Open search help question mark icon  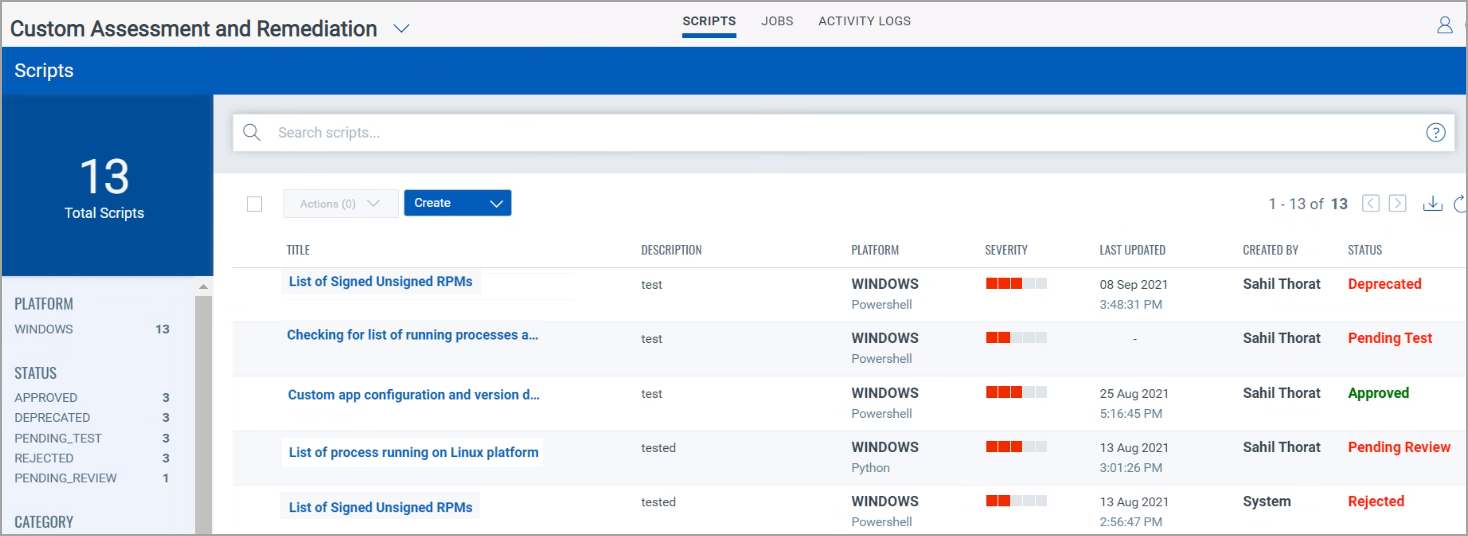pos(1435,132)
